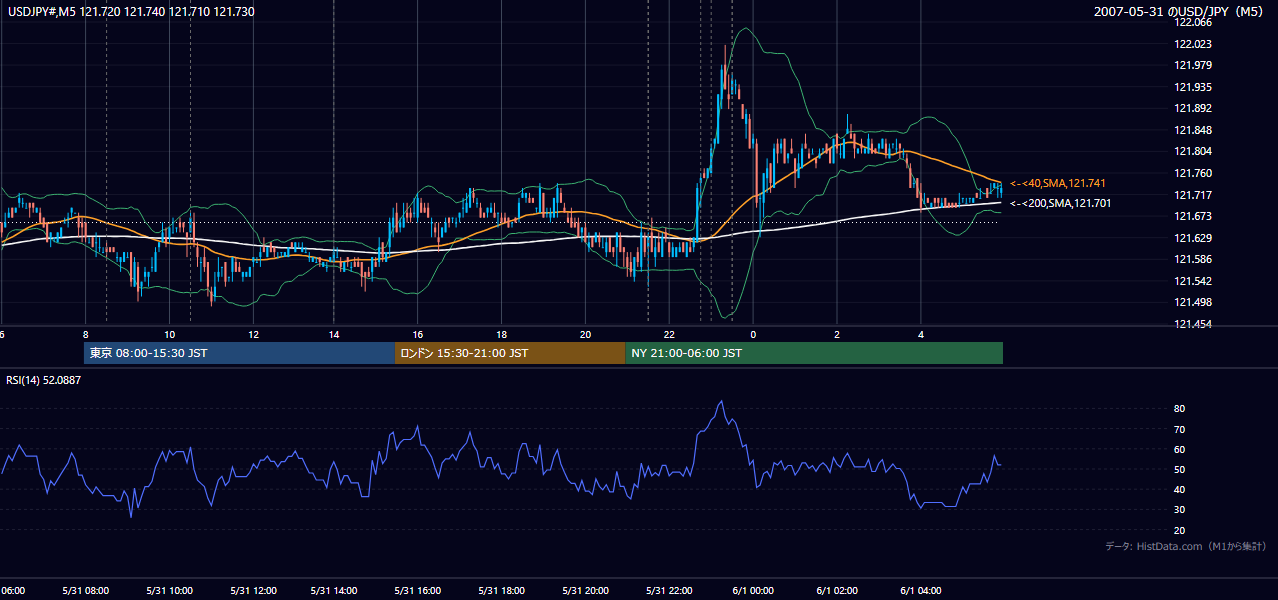This screenshot has width=1278, height=600.
Task: Click the 6/1 00:00 time label
Action: (x=753, y=591)
